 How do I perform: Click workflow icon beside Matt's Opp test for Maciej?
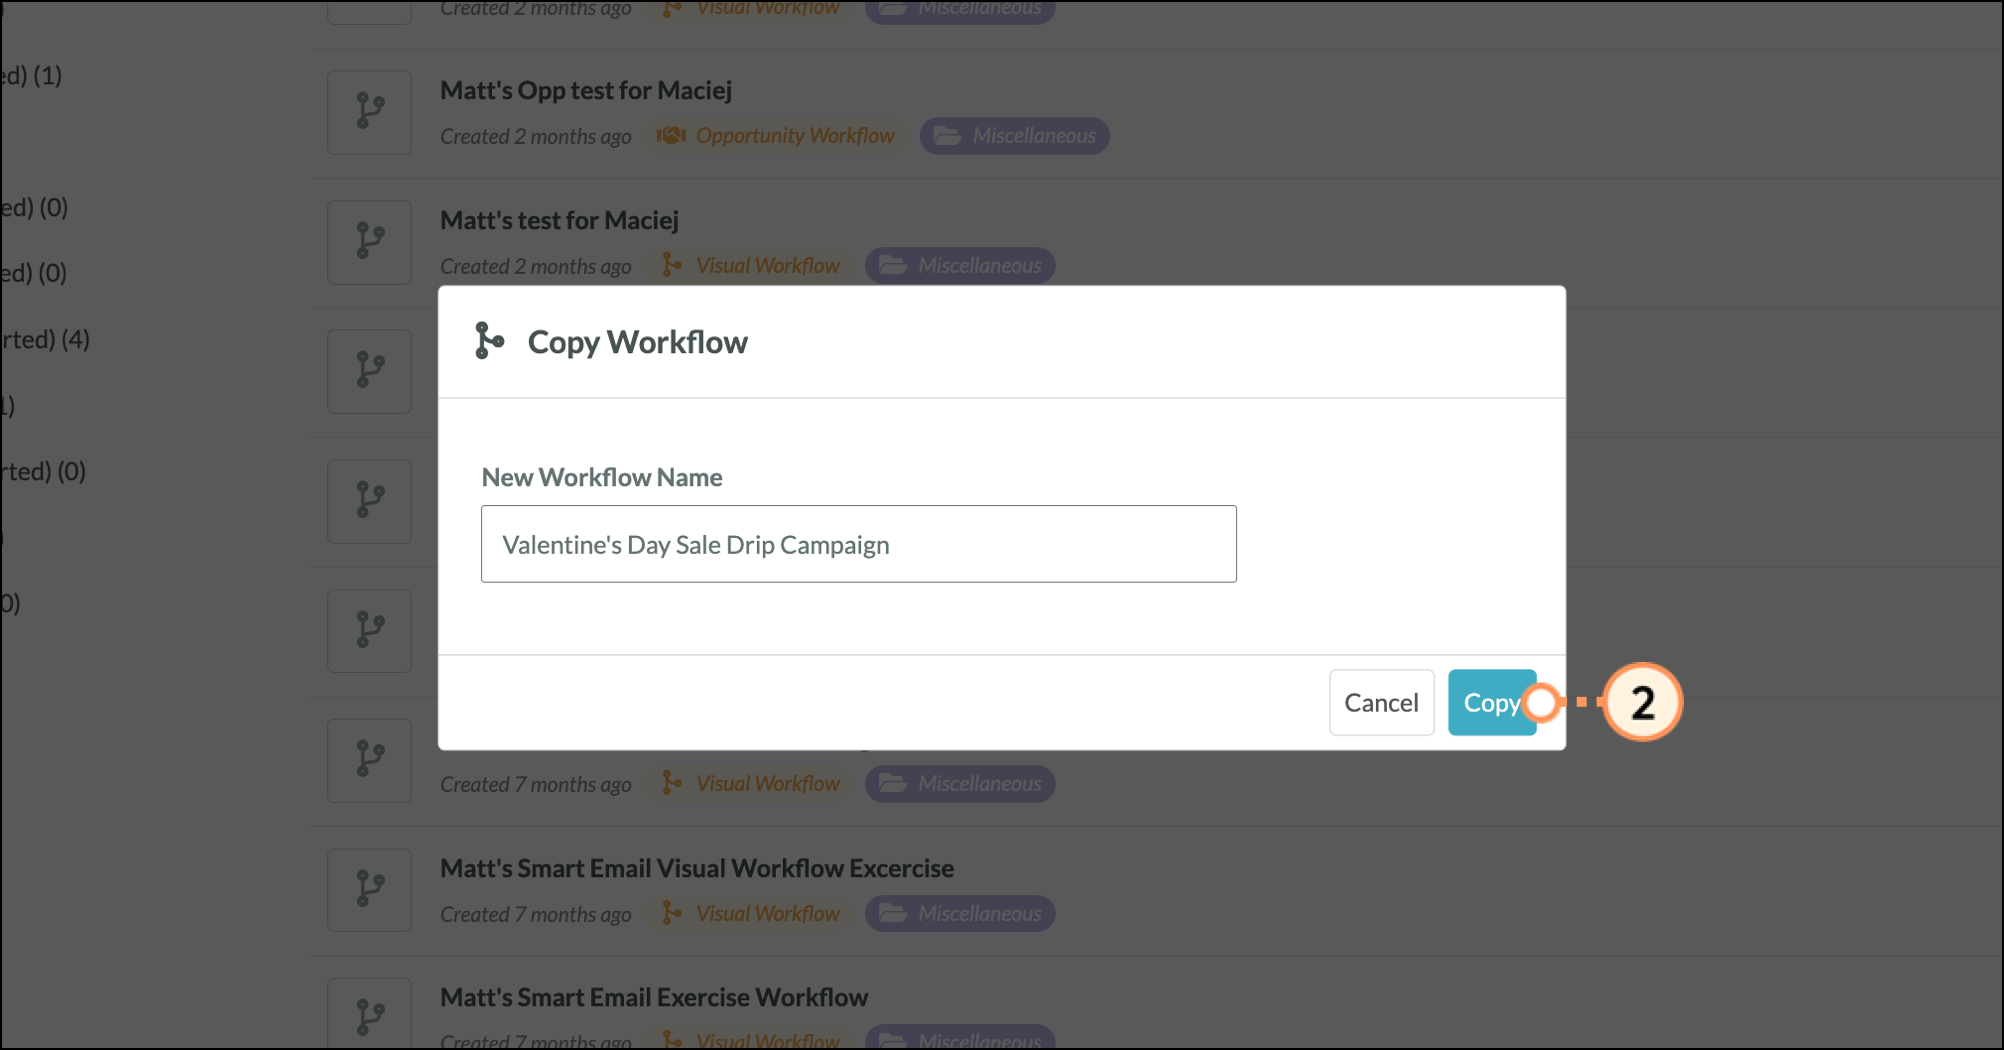click(x=370, y=112)
